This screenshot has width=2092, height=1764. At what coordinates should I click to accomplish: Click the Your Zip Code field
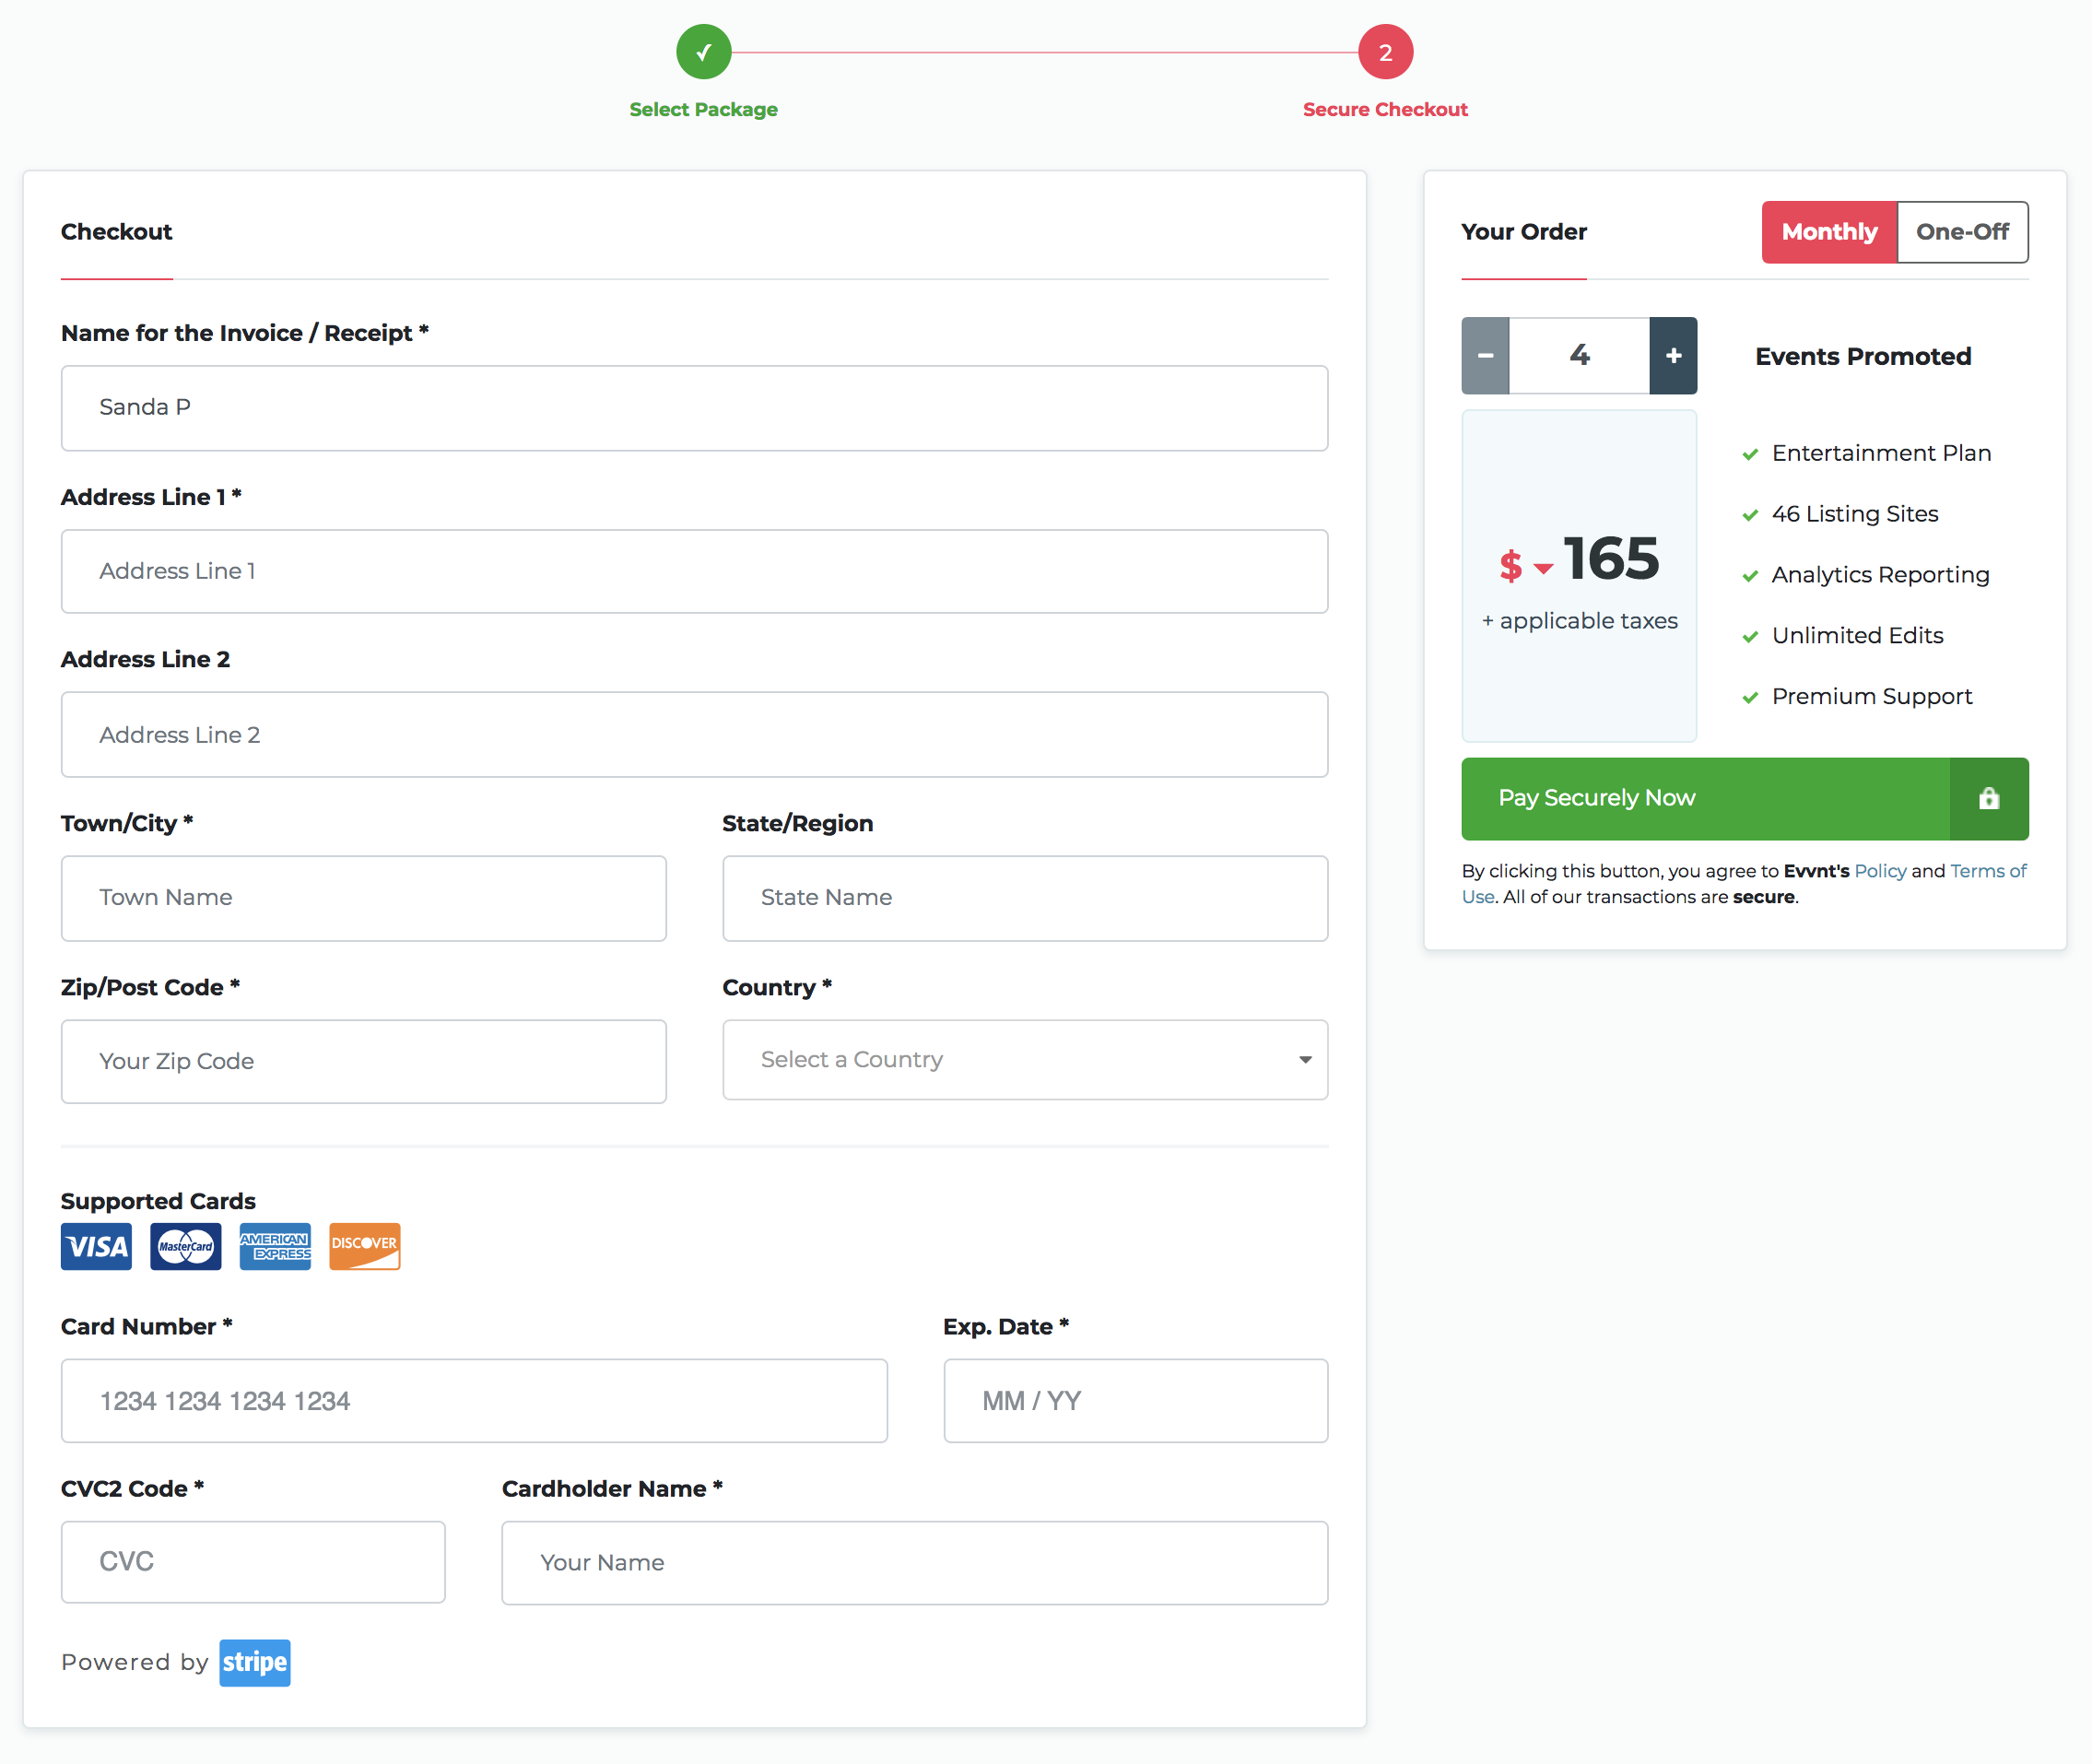pyautogui.click(x=364, y=1061)
